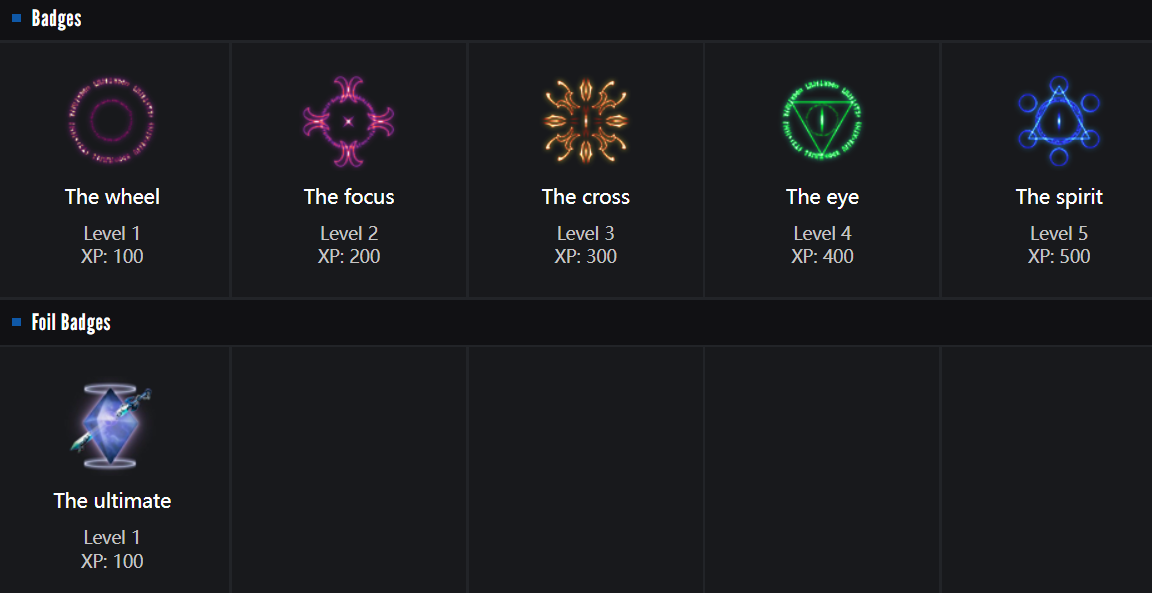Click the "Level 4" label under The eye

click(x=822, y=234)
